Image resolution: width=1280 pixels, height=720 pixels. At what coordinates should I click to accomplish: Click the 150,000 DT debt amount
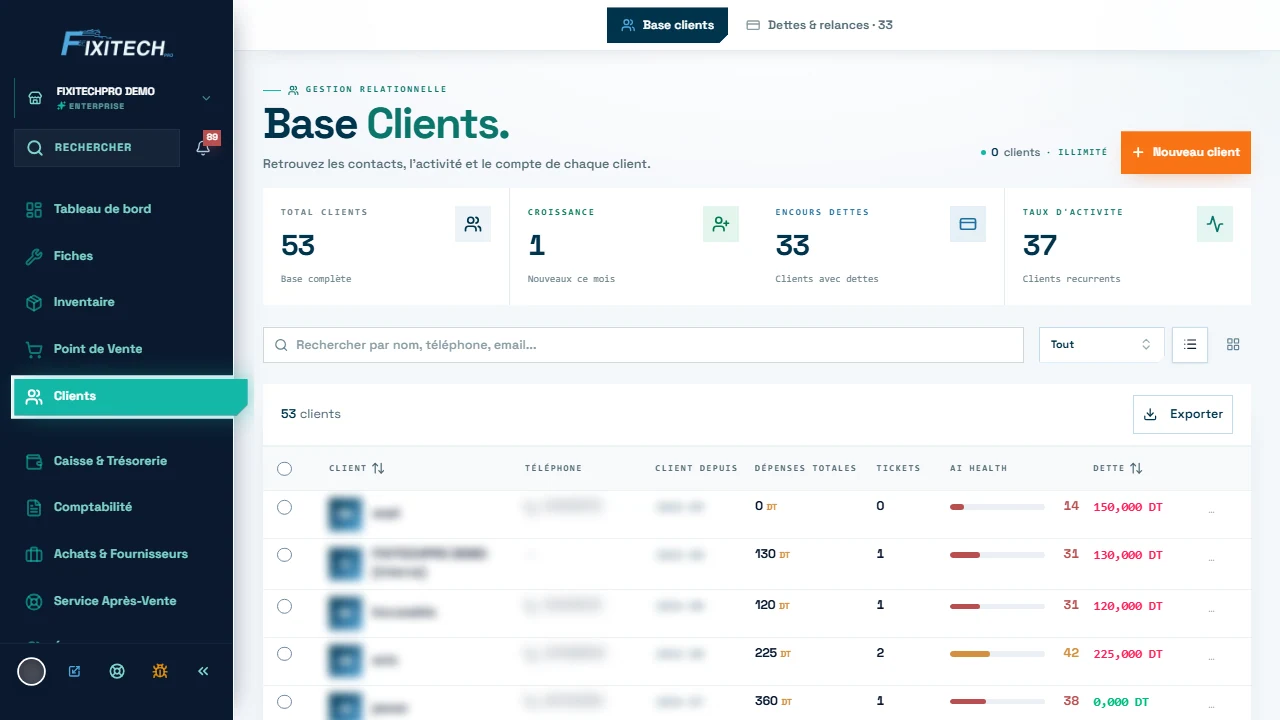pyautogui.click(x=1128, y=507)
